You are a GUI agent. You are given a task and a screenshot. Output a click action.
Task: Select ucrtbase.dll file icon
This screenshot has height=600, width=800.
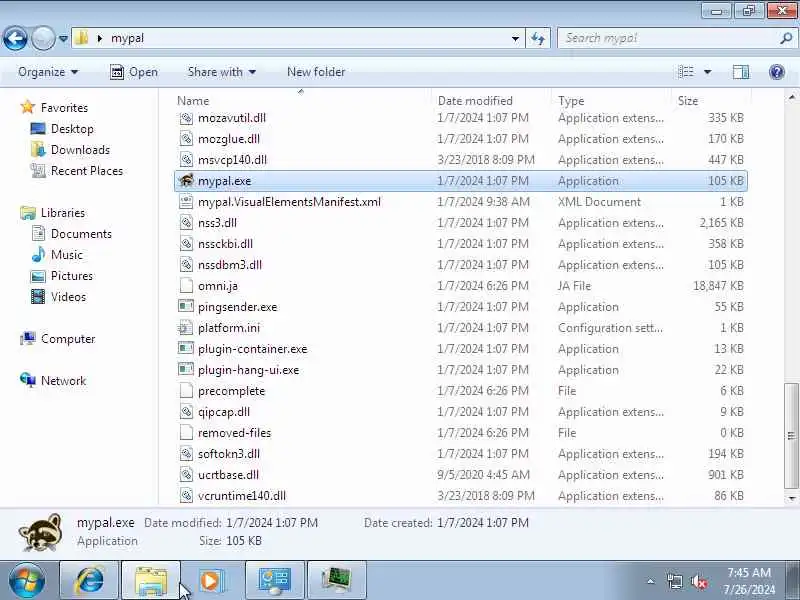pyautogui.click(x=186, y=474)
